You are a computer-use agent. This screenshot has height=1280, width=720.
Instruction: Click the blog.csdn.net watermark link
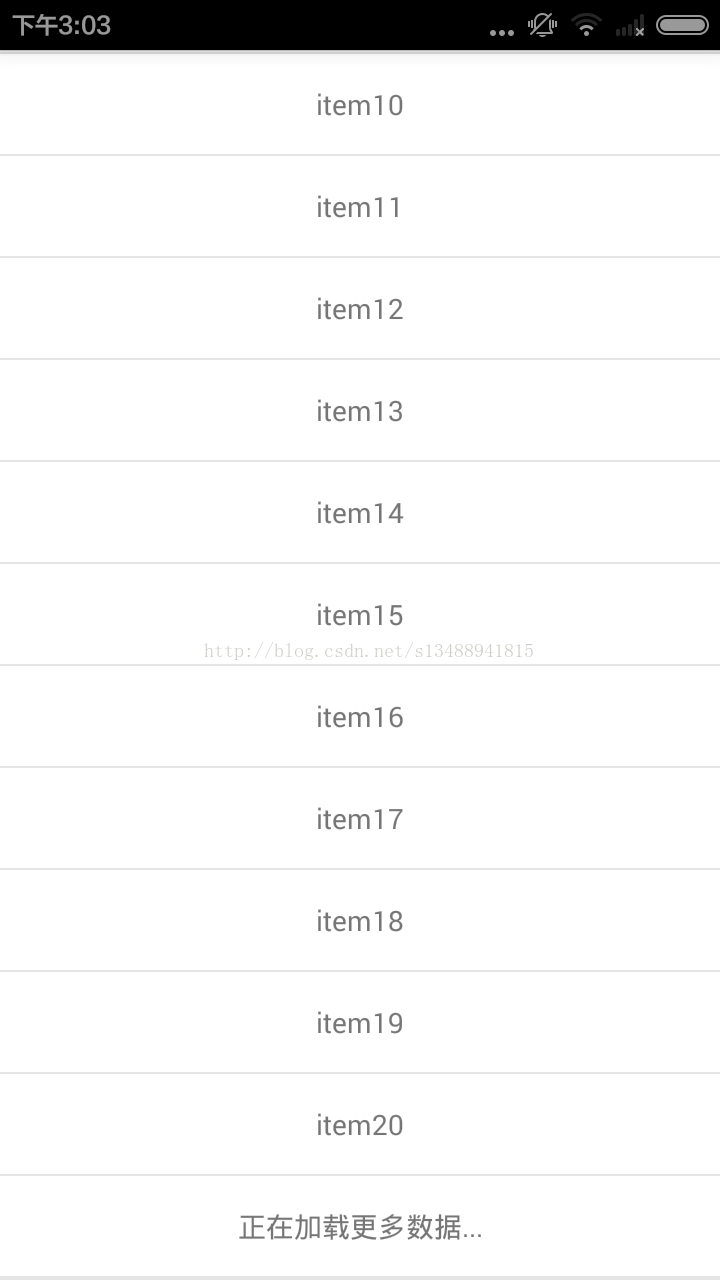(x=369, y=651)
